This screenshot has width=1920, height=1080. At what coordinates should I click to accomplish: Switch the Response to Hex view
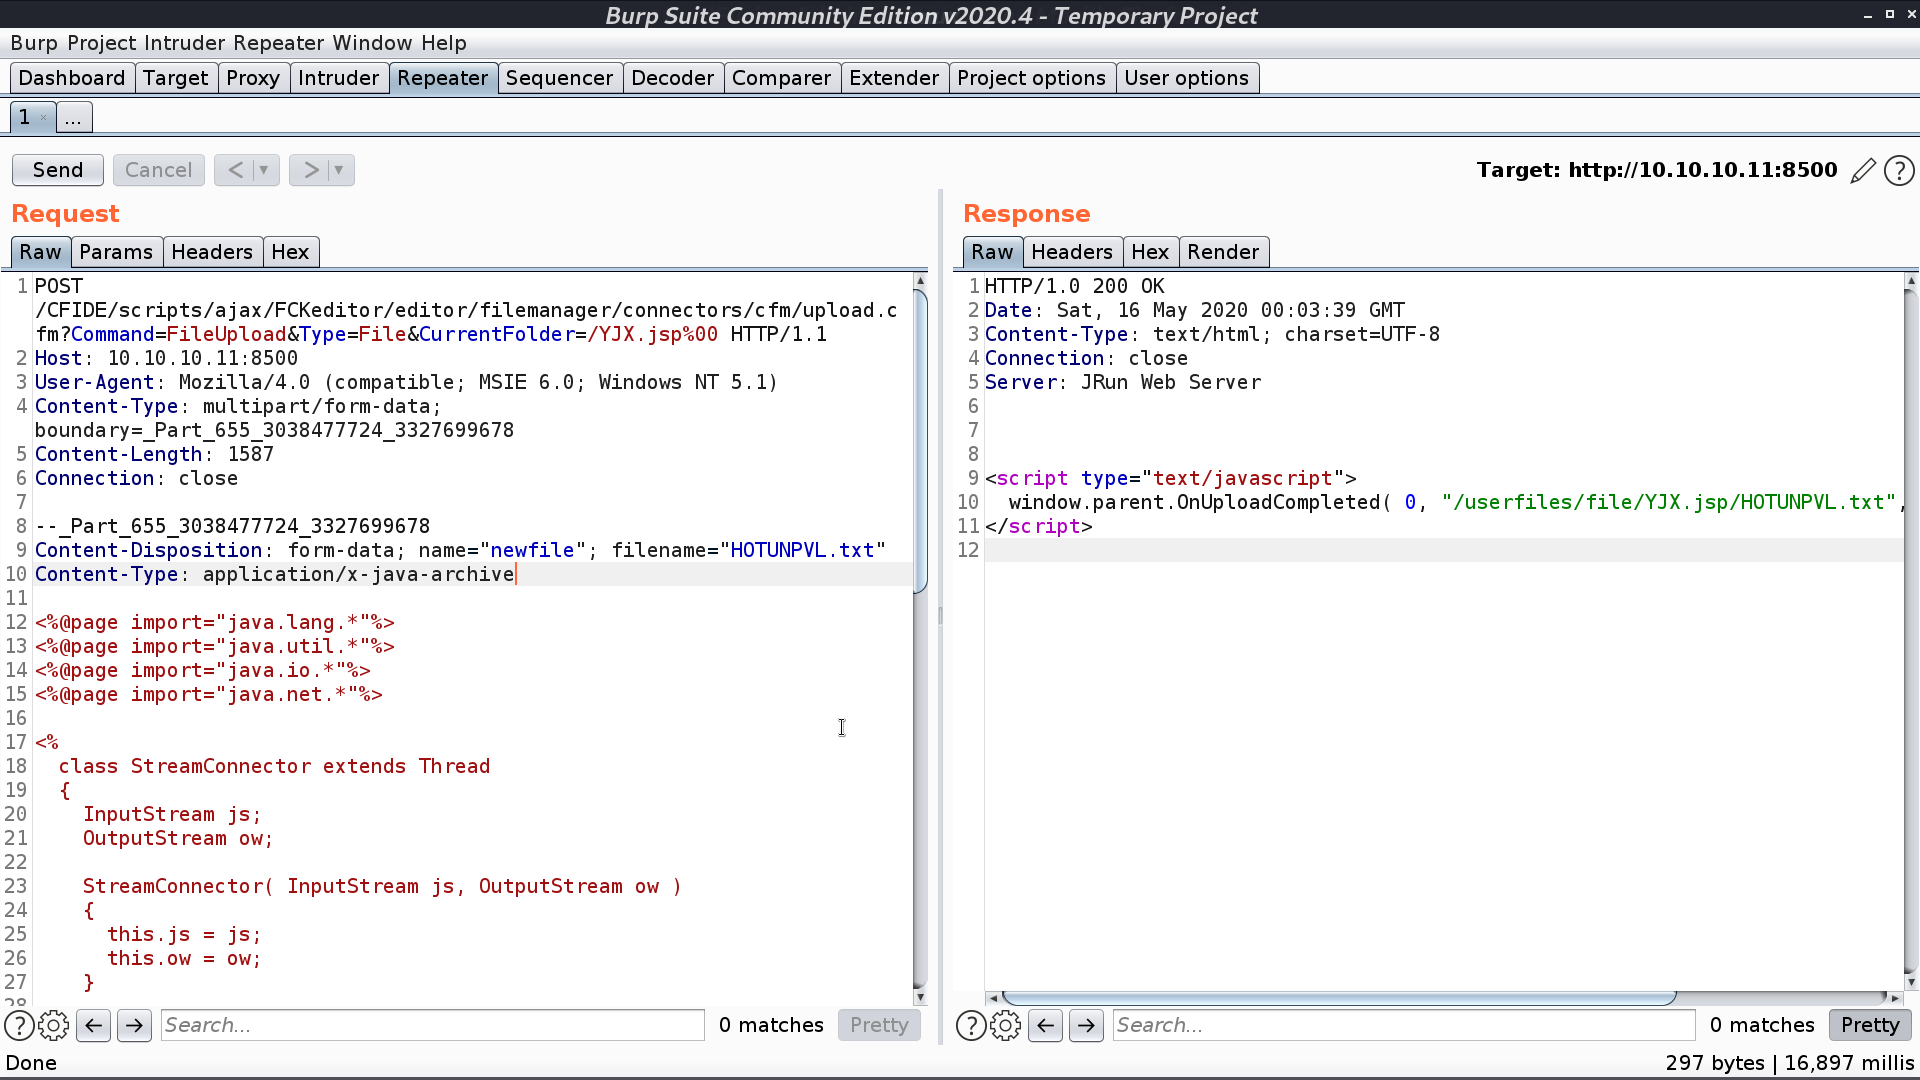(1151, 252)
